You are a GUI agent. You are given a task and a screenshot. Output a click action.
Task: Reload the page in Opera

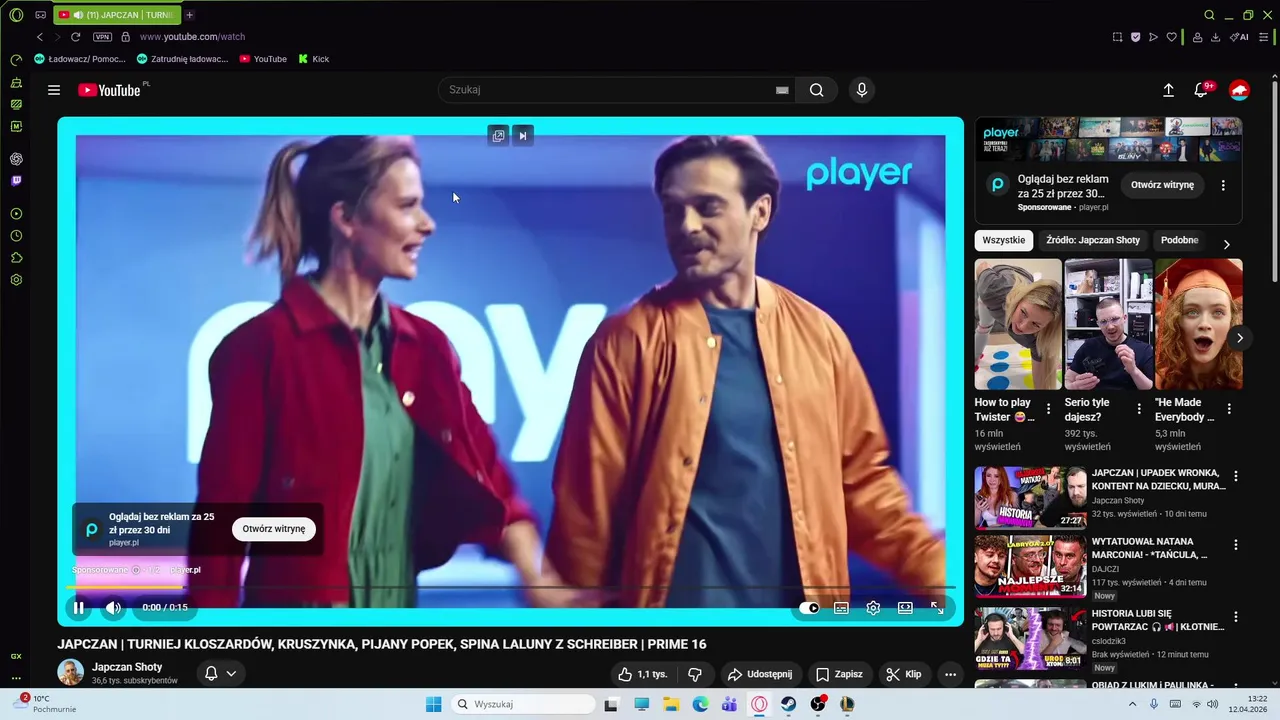click(75, 37)
